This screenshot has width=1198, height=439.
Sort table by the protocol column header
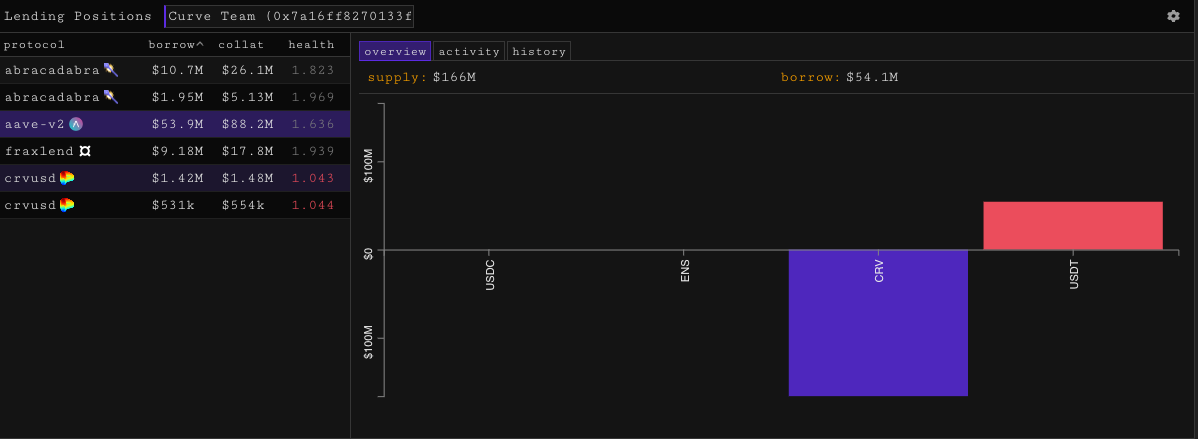point(34,45)
